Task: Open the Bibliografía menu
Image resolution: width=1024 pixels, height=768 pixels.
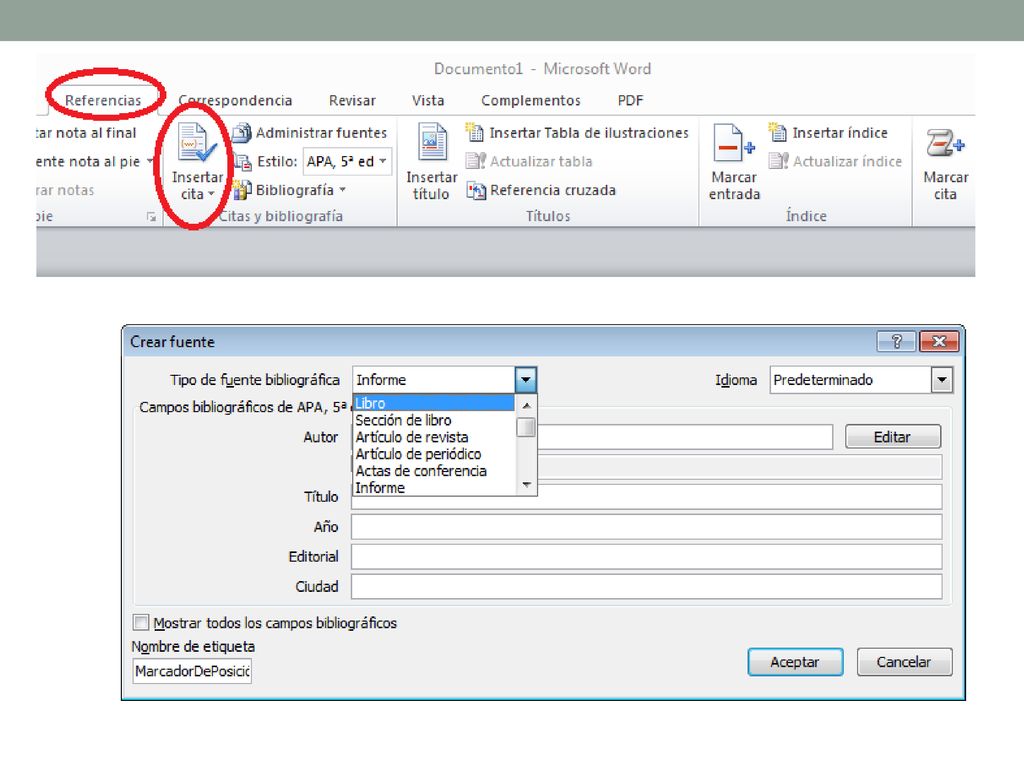Action: pos(290,190)
